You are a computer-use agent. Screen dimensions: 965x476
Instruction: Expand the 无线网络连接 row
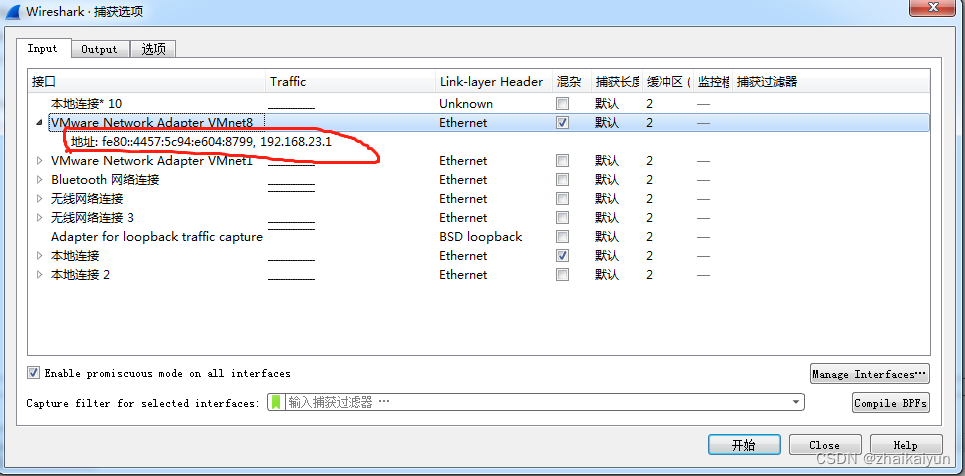click(39, 199)
